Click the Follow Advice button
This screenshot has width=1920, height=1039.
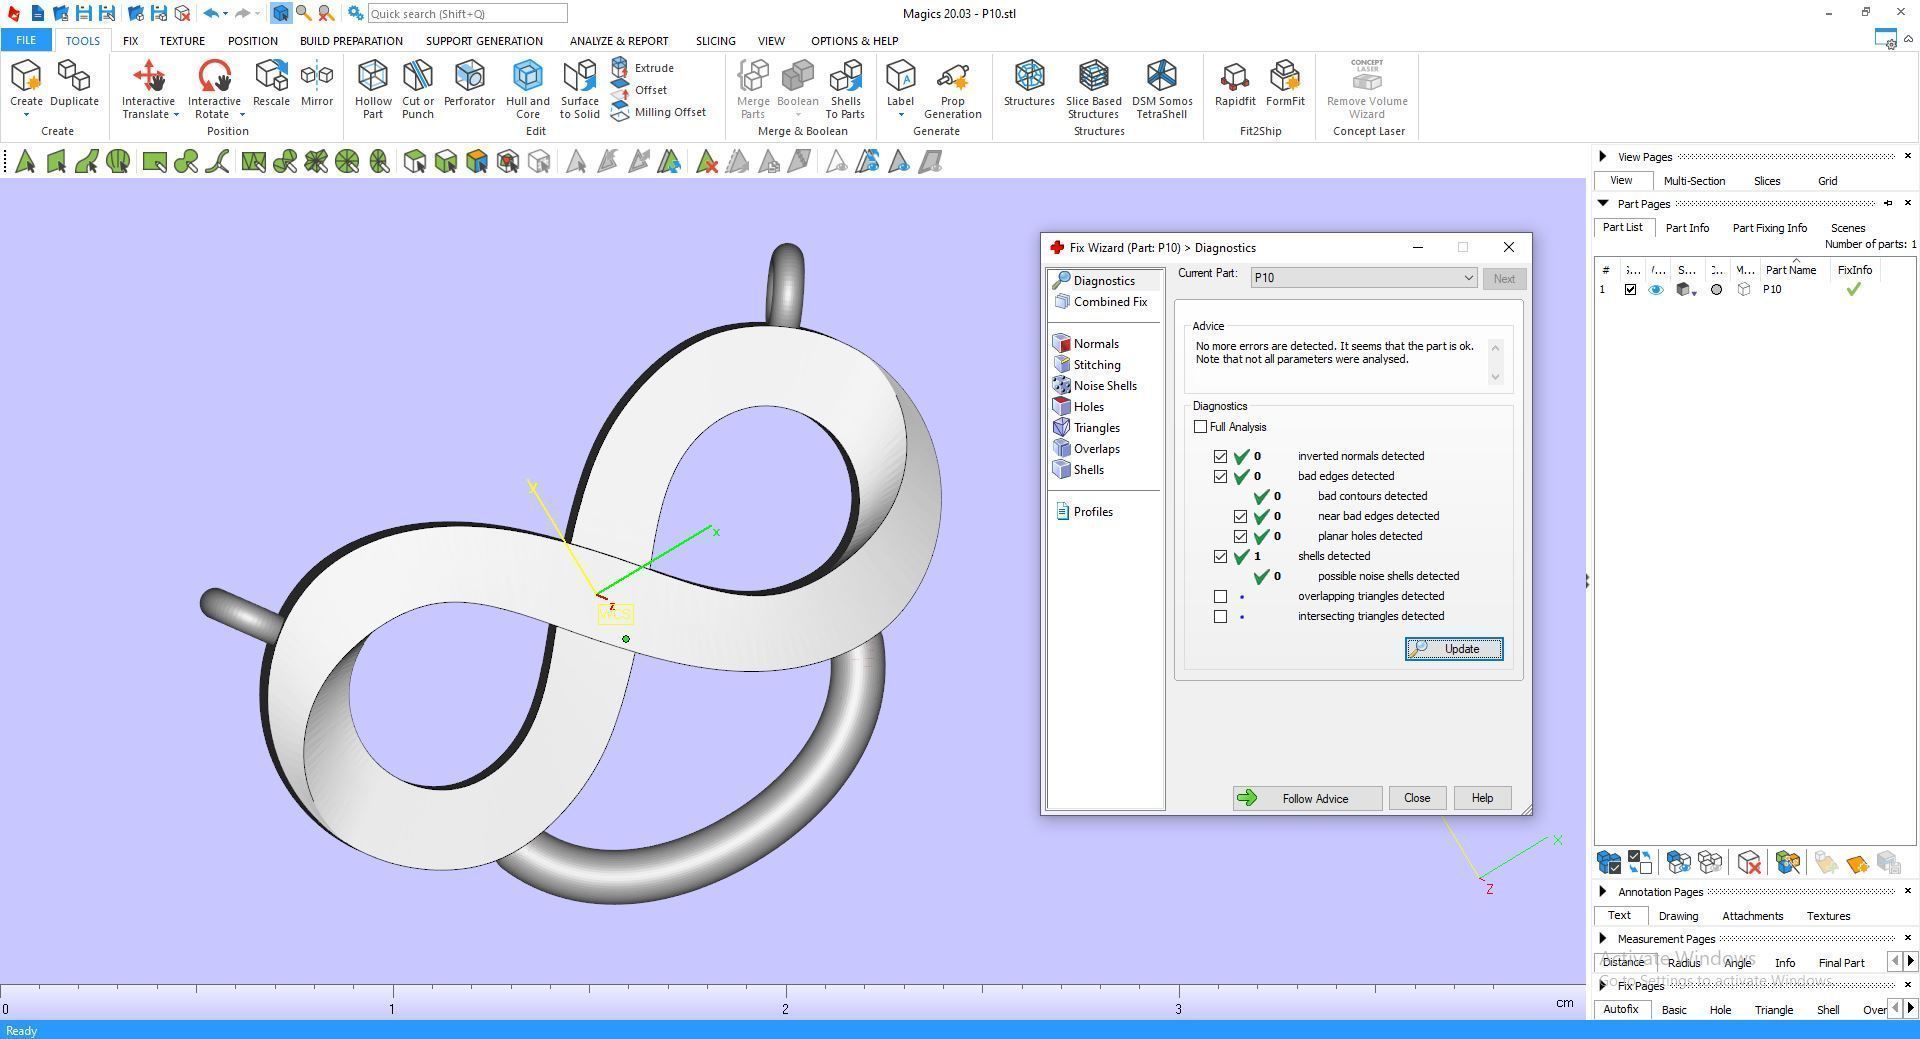pyautogui.click(x=1307, y=798)
